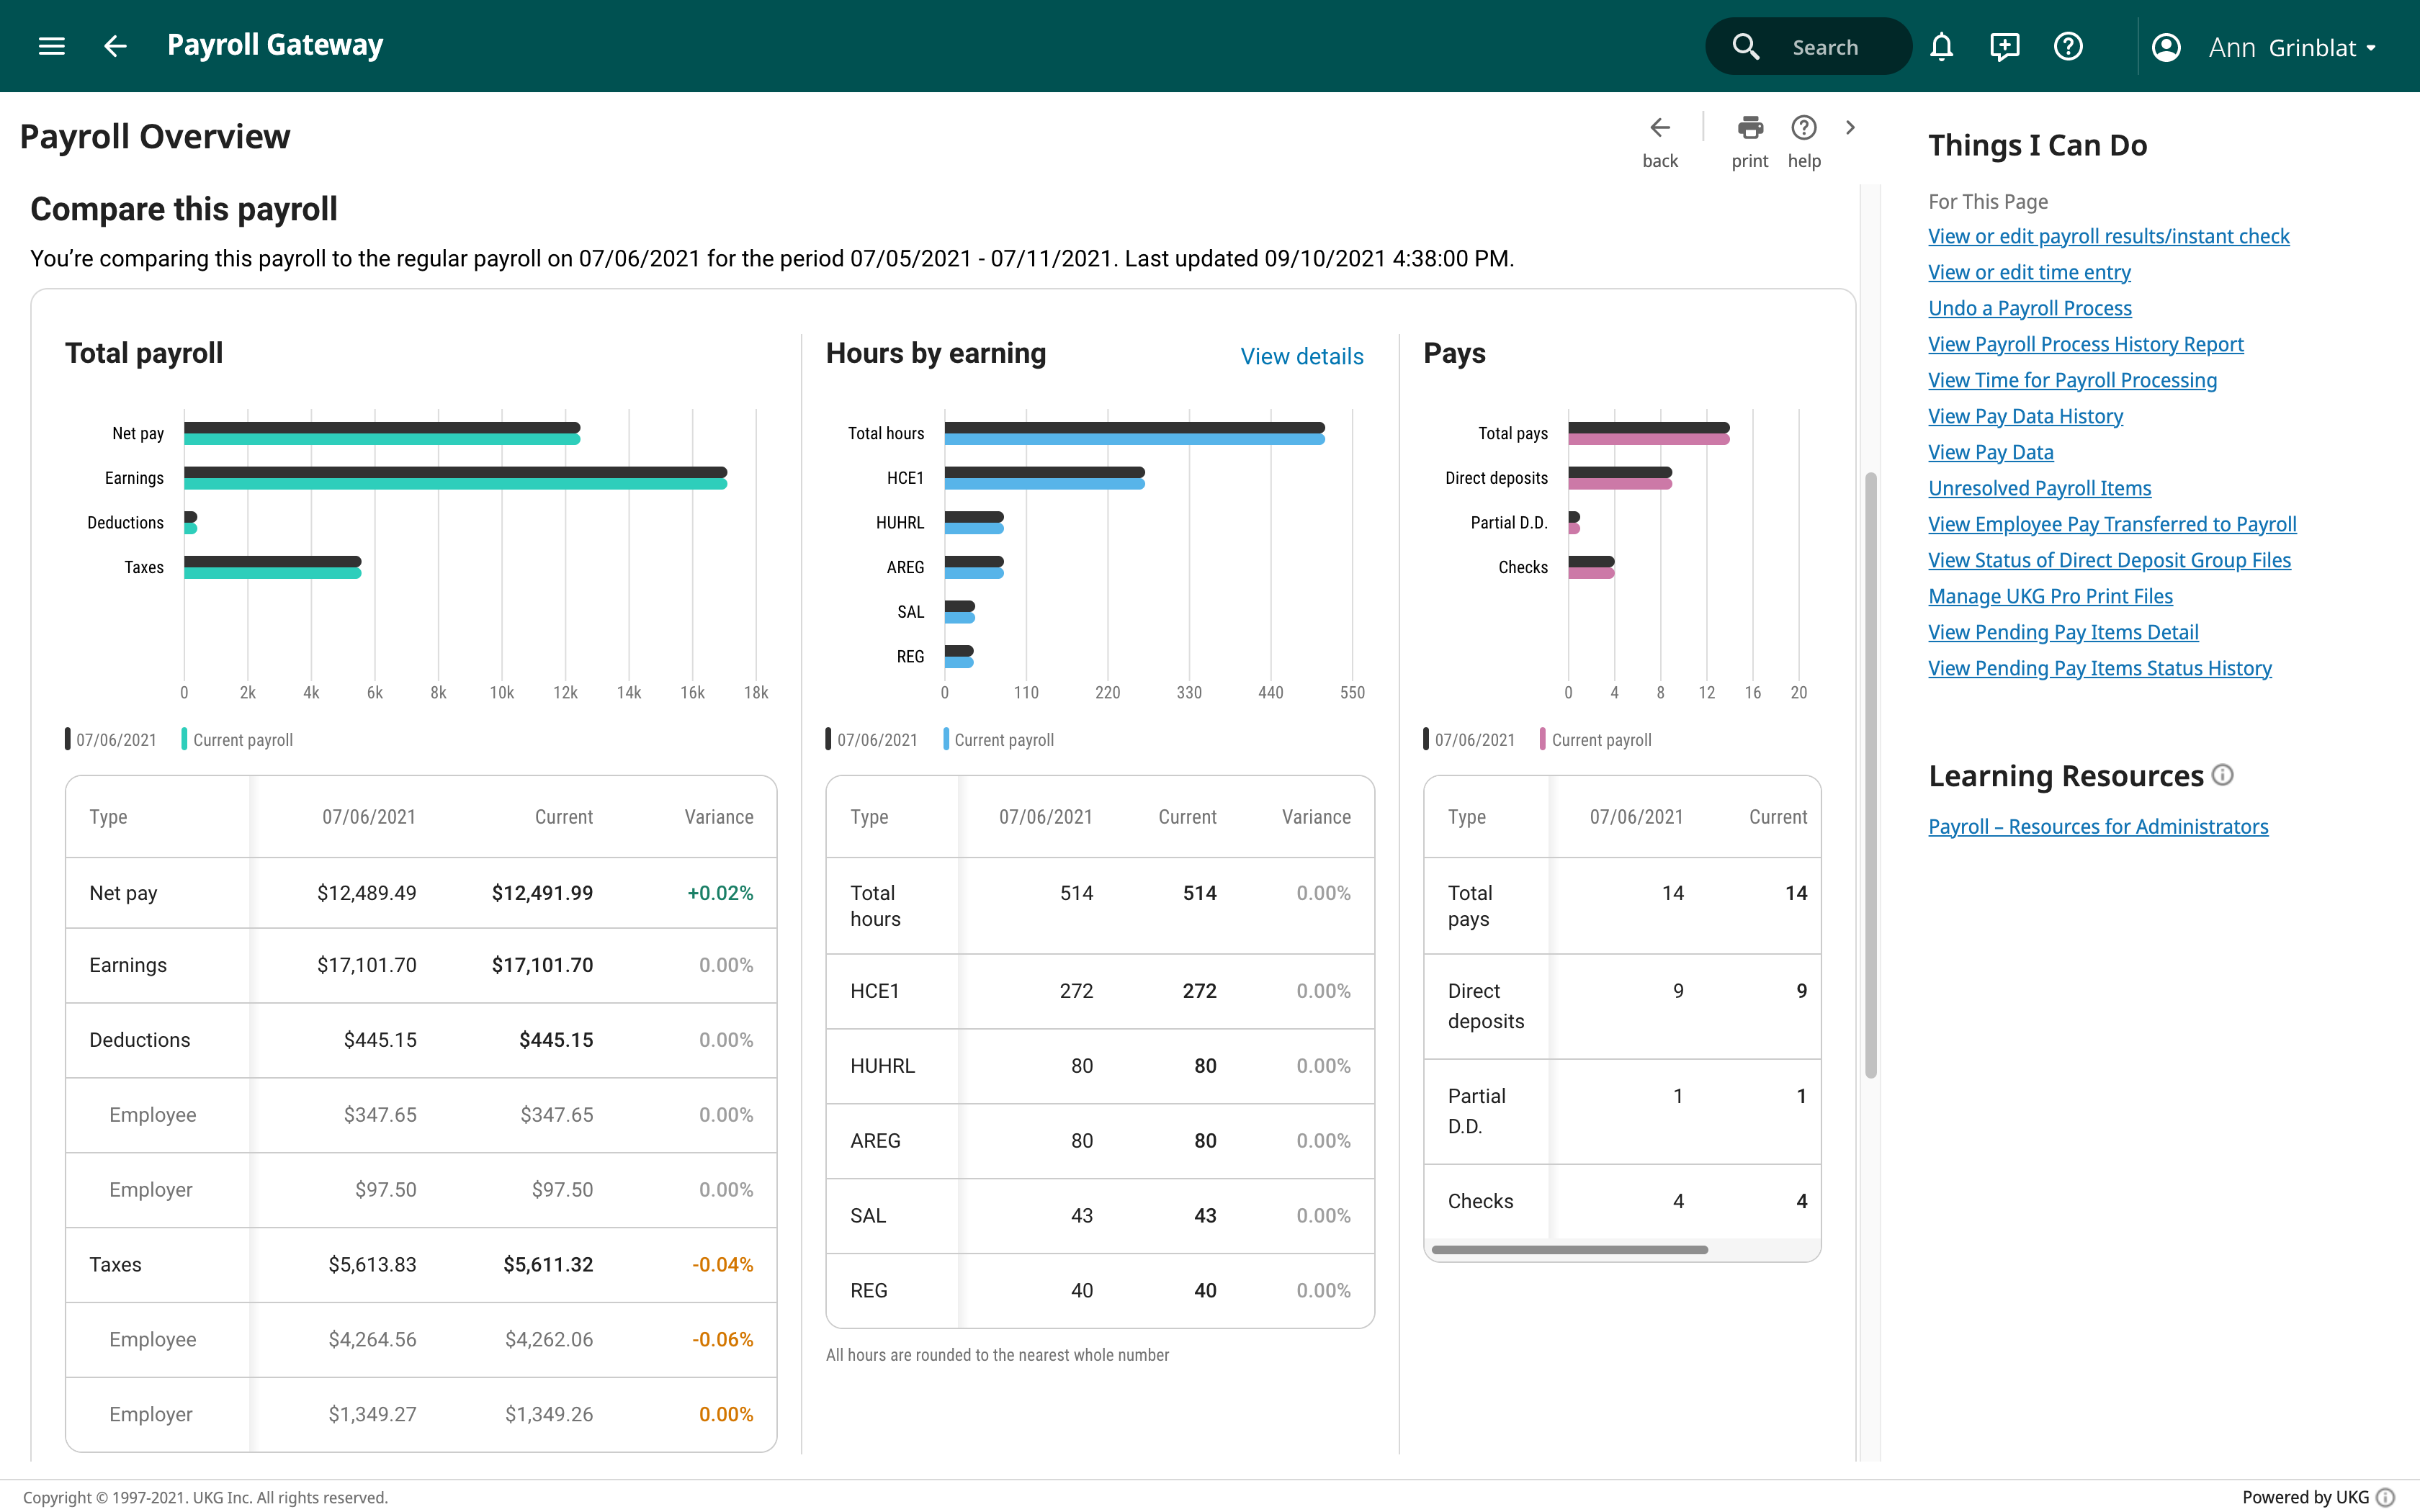Open View details for Hours by earning
2420x1512 pixels.
(x=1302, y=356)
